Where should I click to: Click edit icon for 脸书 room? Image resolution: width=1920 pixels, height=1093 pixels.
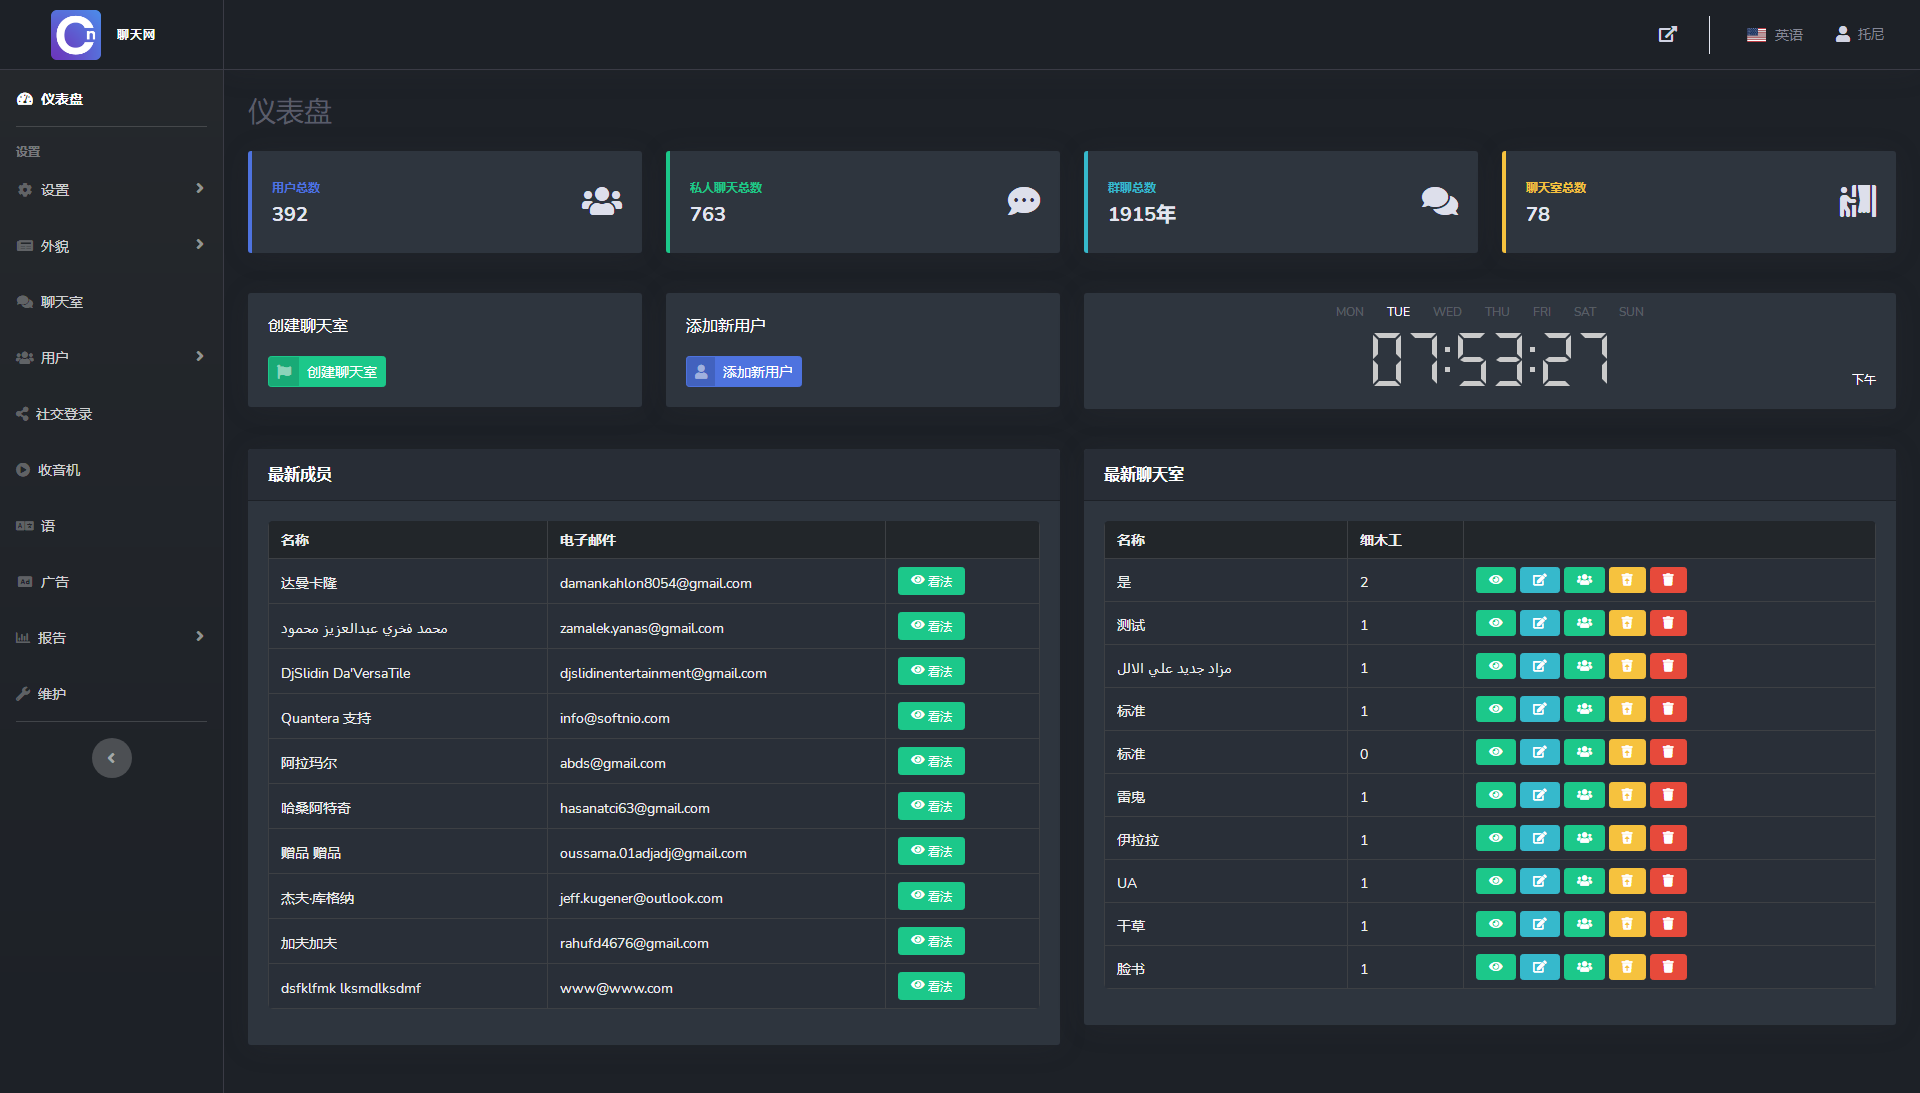point(1539,967)
